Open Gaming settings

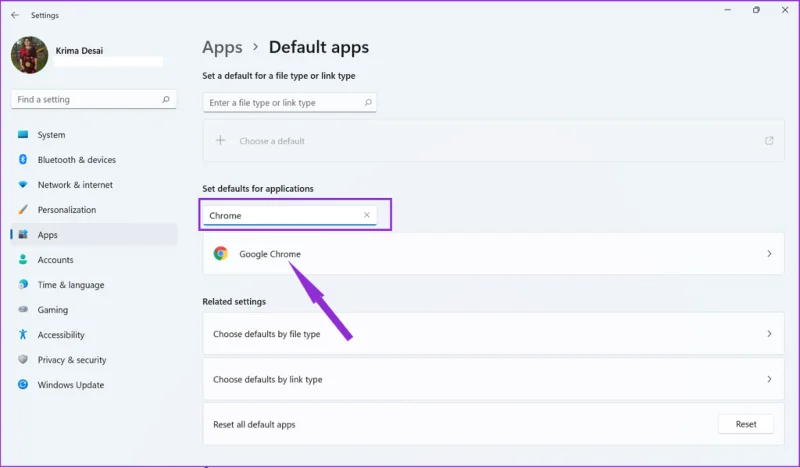[94, 310]
